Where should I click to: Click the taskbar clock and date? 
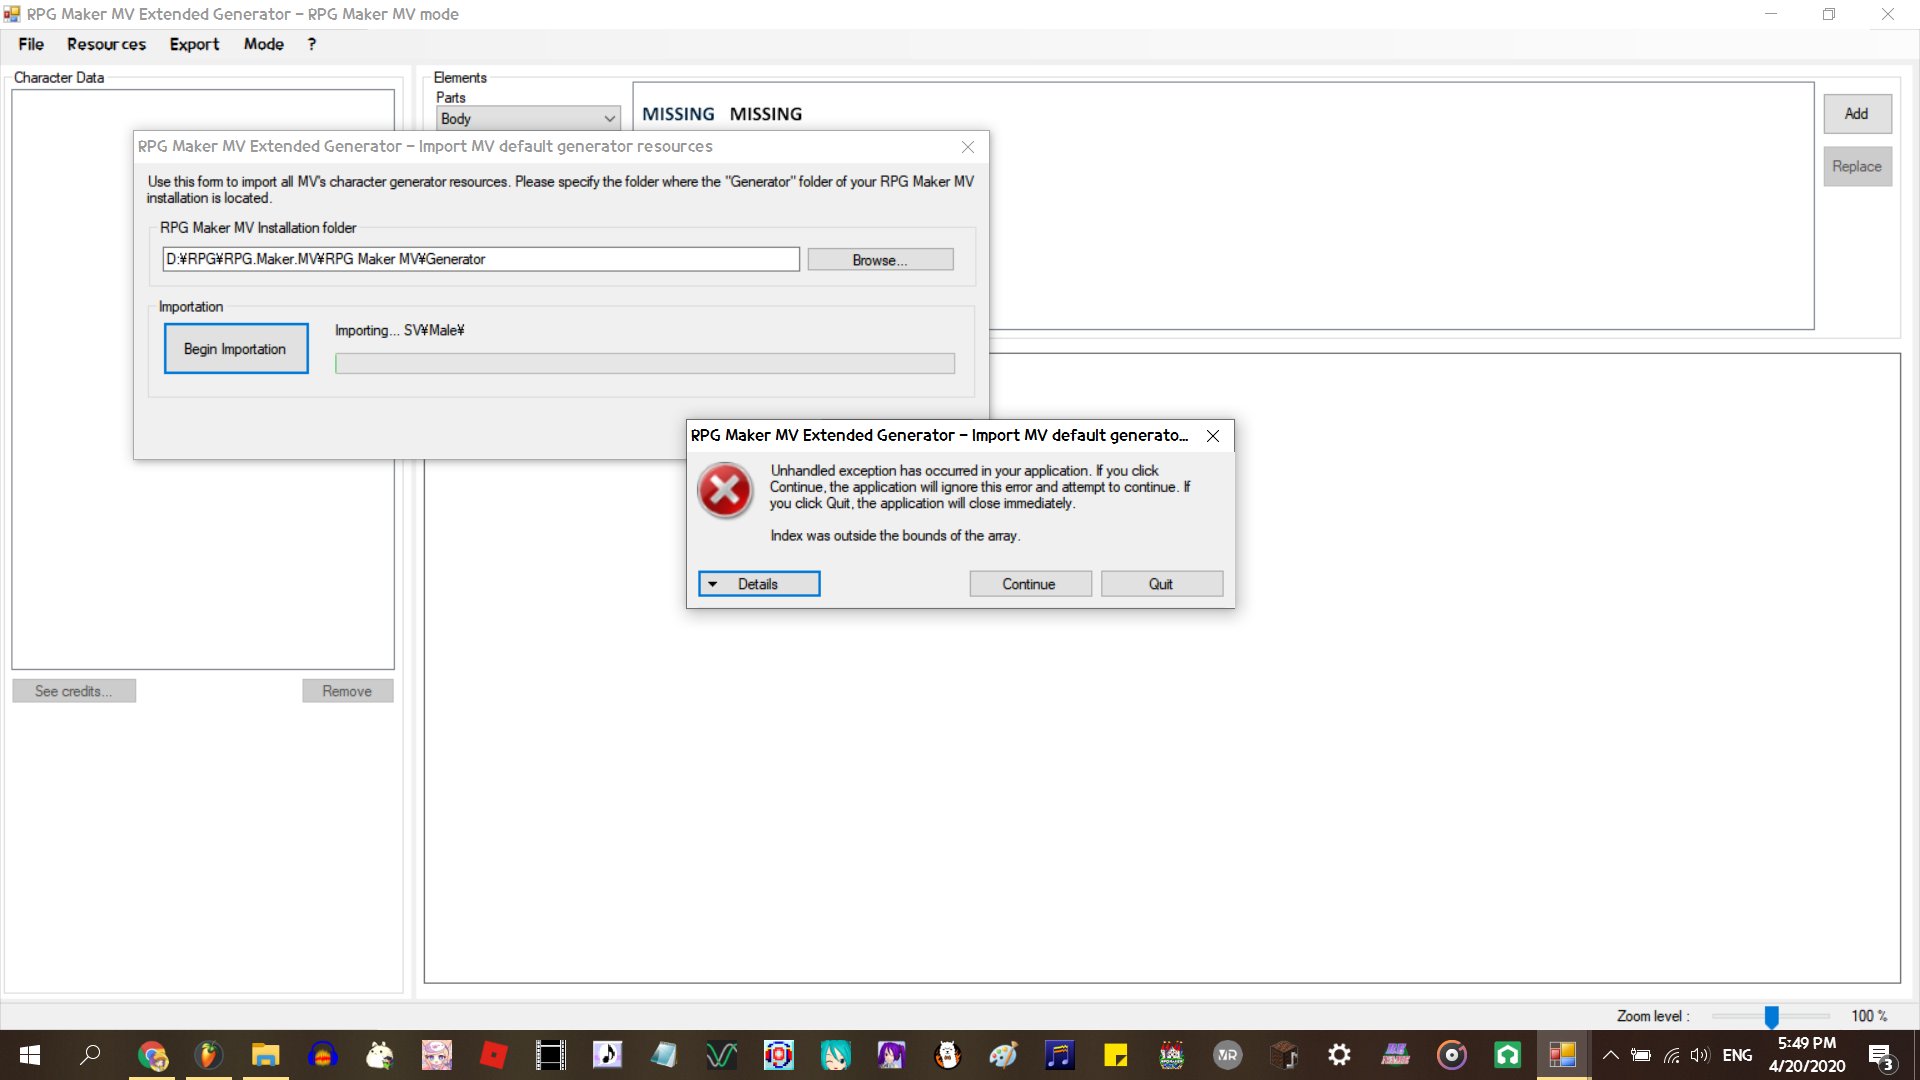pos(1806,1055)
